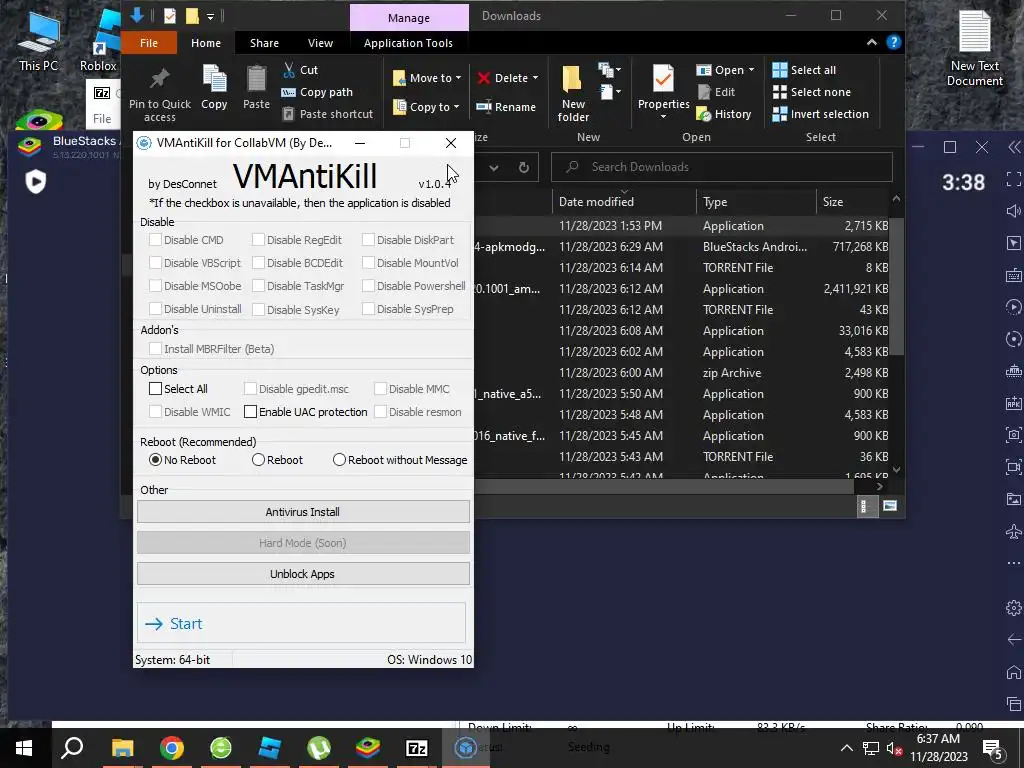Image resolution: width=1024 pixels, height=768 pixels.
Task: Switch to the Share ribbon tab
Action: click(264, 42)
